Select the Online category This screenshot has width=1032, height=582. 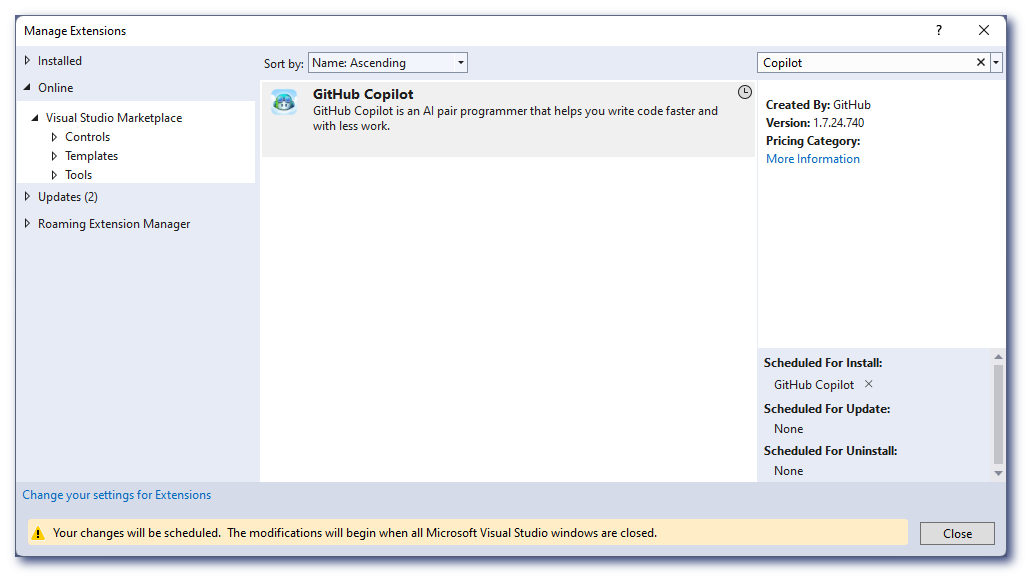[x=55, y=88]
